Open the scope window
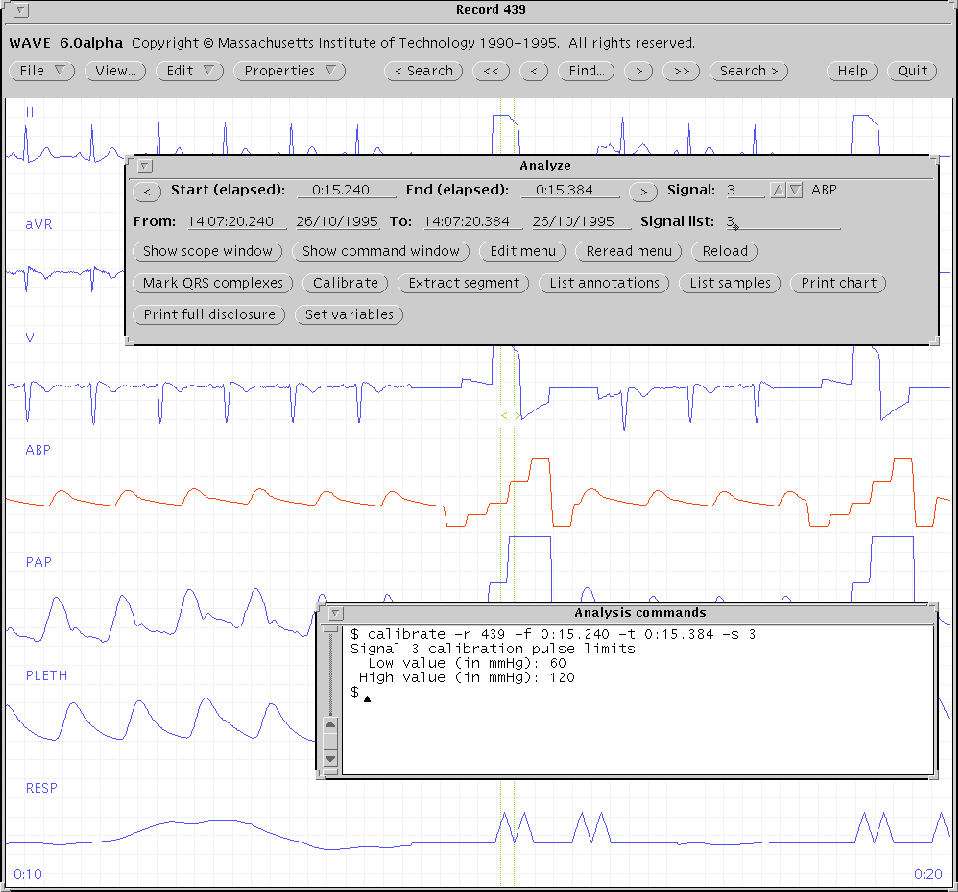 tap(208, 251)
